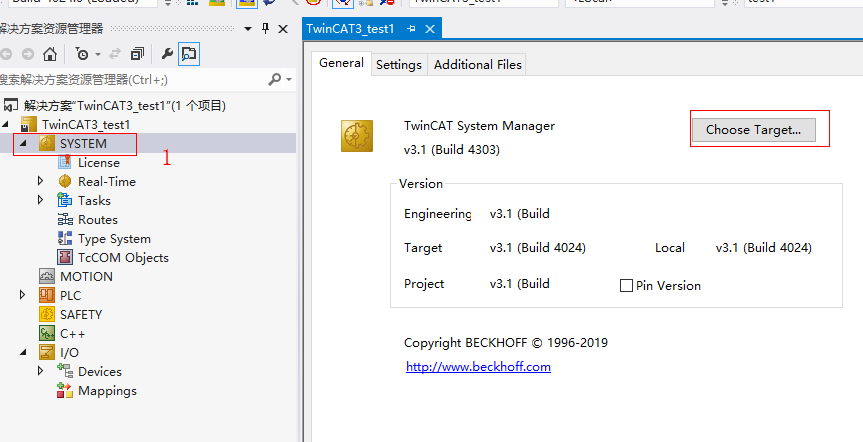Click the Forward arrow in Solution Explorer toolbar
This screenshot has width=863, height=442.
28,54
